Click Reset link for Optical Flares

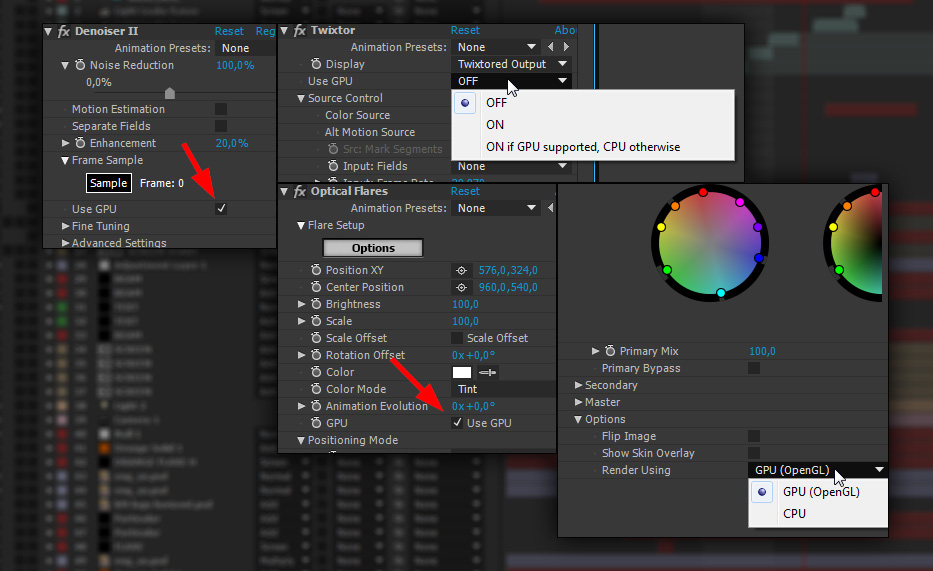pyautogui.click(x=465, y=191)
